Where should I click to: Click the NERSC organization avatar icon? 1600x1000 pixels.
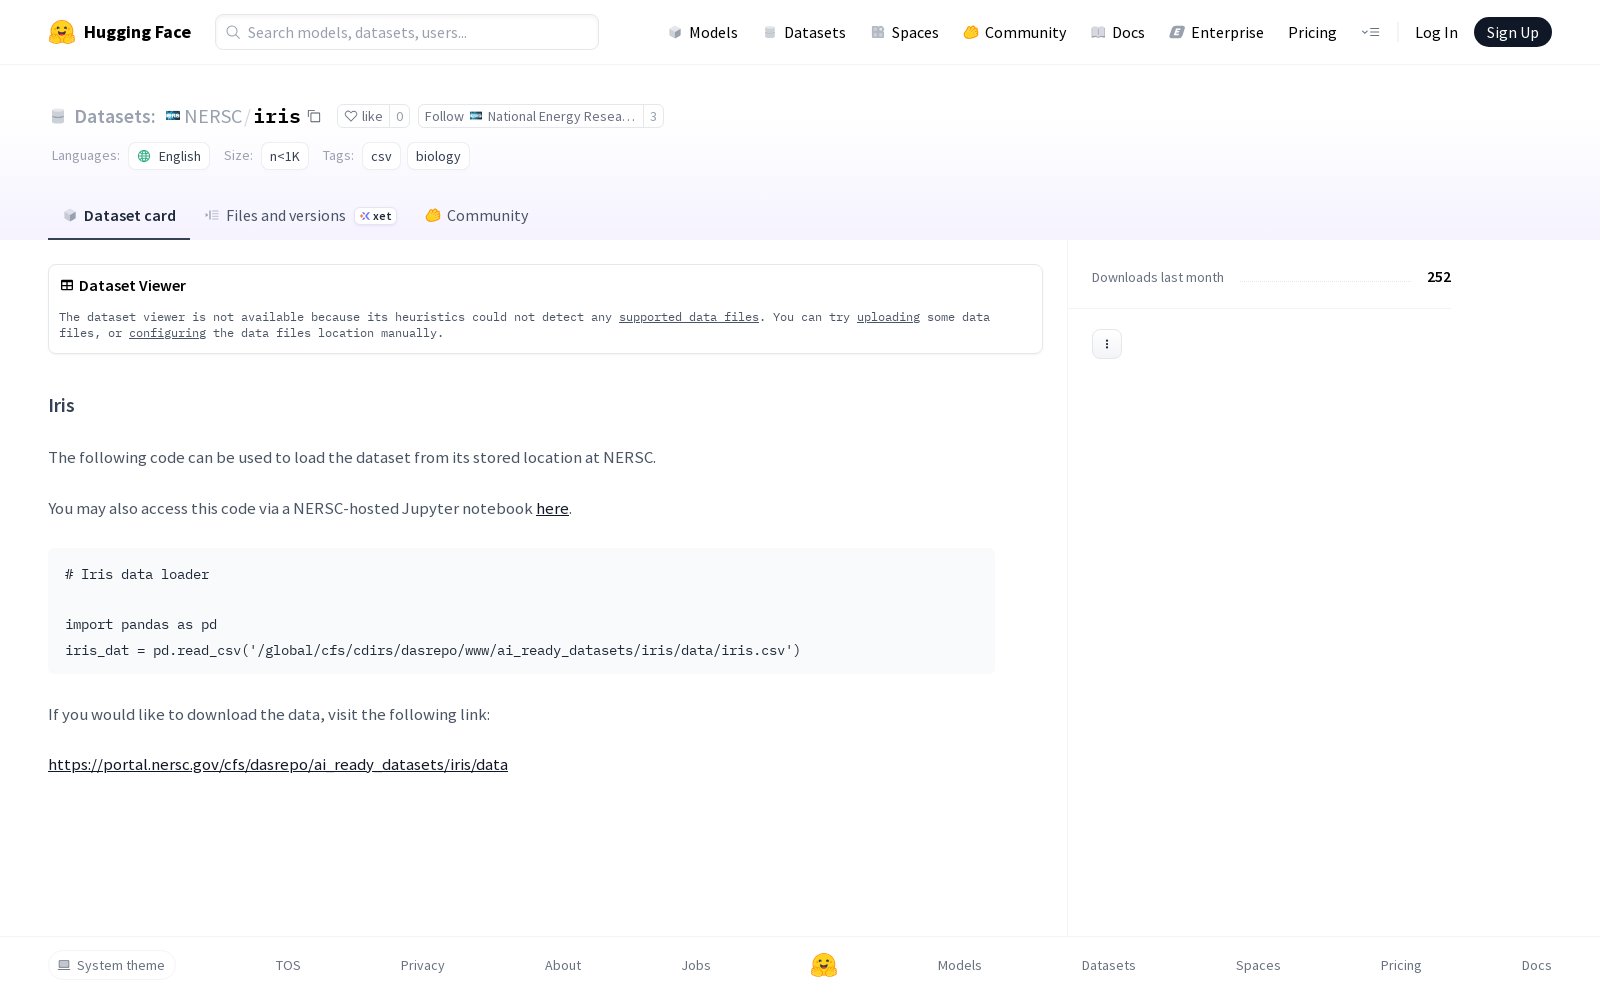click(173, 116)
